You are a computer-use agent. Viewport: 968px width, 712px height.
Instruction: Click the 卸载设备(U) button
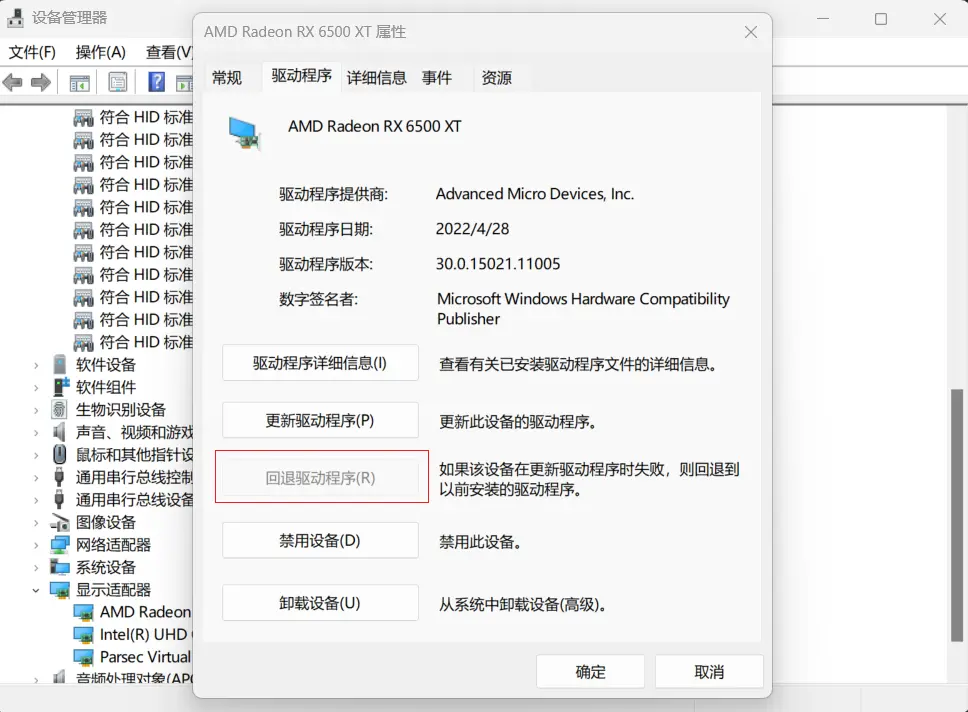point(320,602)
